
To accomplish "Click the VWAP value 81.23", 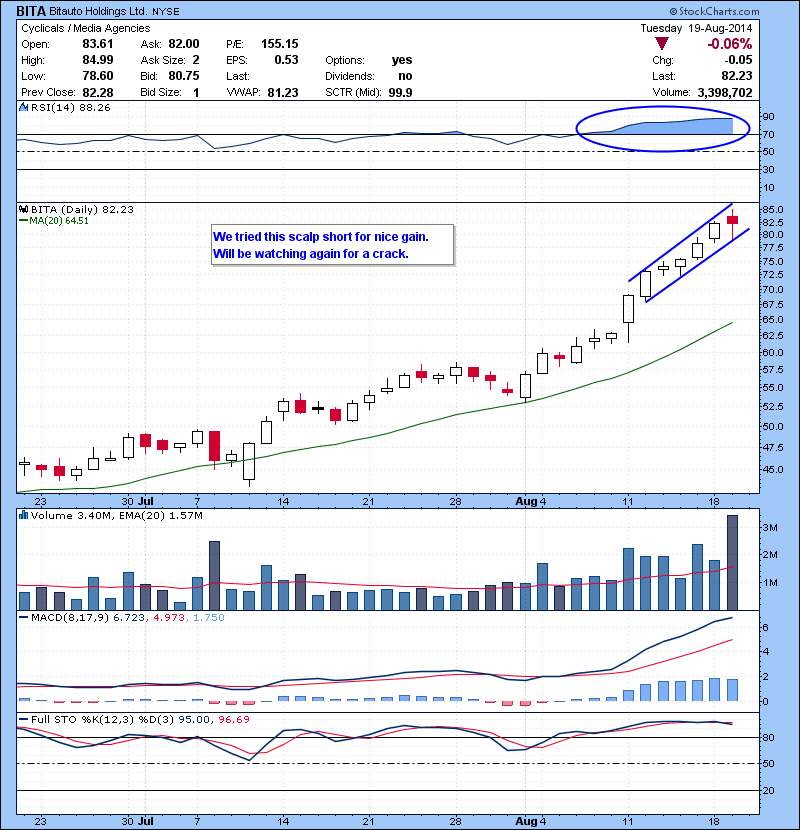I will (x=283, y=93).
